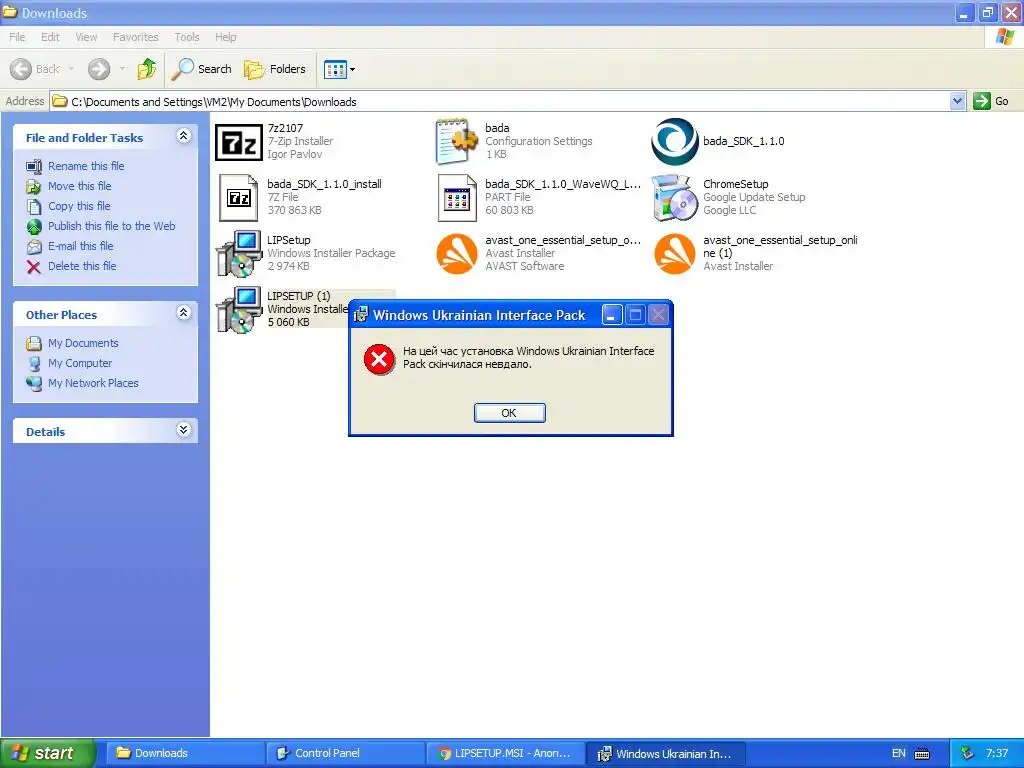The height and width of the screenshot is (768, 1024).
Task: Click Rename this file link
Action: (86, 166)
